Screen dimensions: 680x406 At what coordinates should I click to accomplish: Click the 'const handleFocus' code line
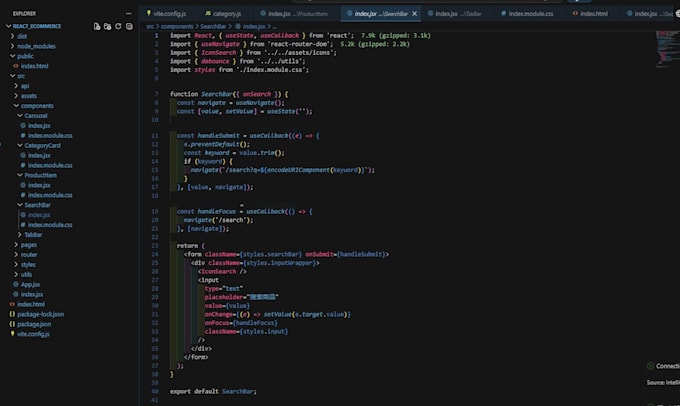pyautogui.click(x=245, y=212)
